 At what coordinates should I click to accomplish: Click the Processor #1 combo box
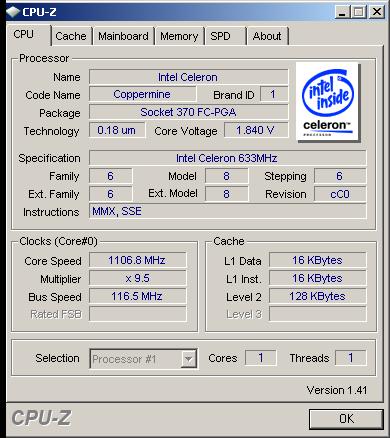(x=143, y=359)
